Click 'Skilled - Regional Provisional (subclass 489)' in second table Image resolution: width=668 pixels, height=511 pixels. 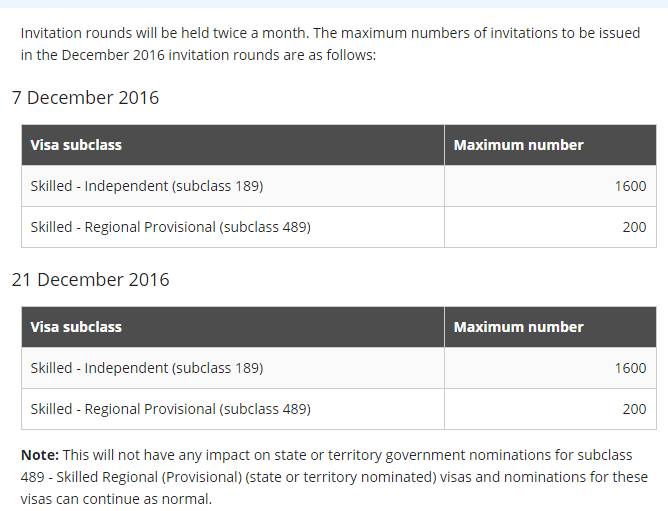tap(170, 409)
